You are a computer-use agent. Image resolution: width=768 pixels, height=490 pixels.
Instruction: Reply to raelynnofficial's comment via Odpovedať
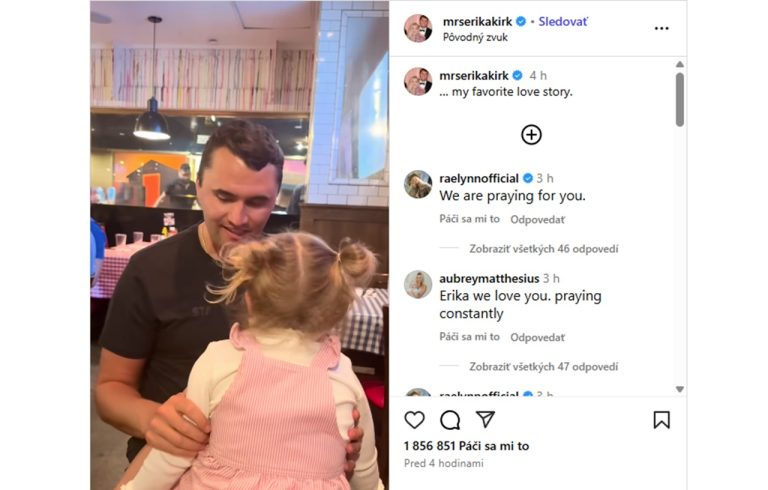(537, 220)
